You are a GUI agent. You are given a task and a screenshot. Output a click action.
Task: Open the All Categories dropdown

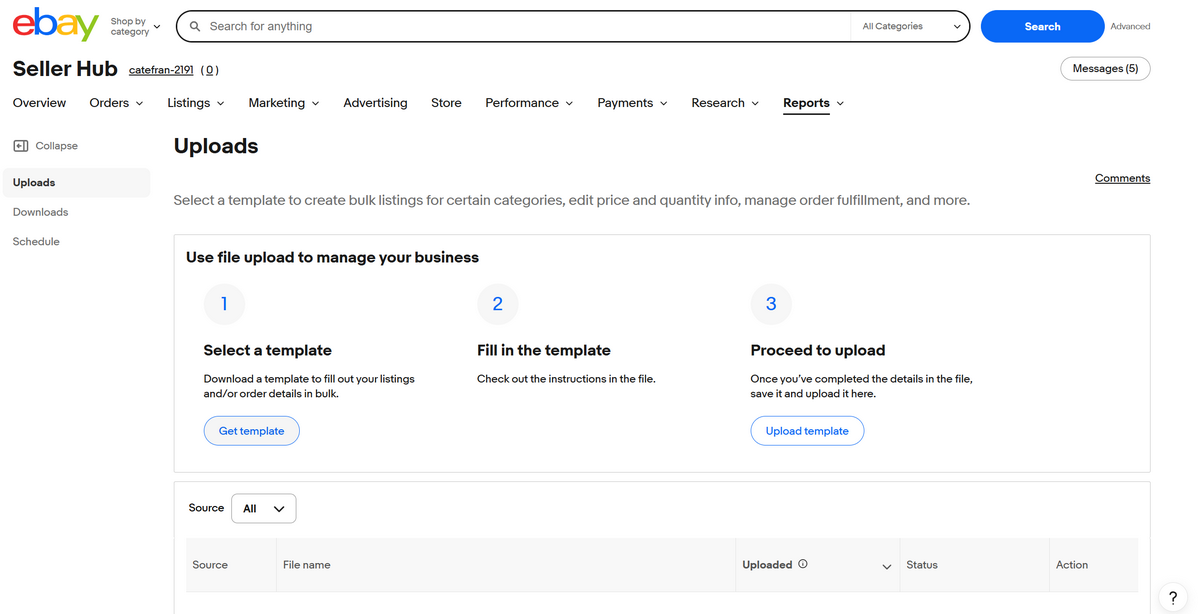(x=909, y=25)
